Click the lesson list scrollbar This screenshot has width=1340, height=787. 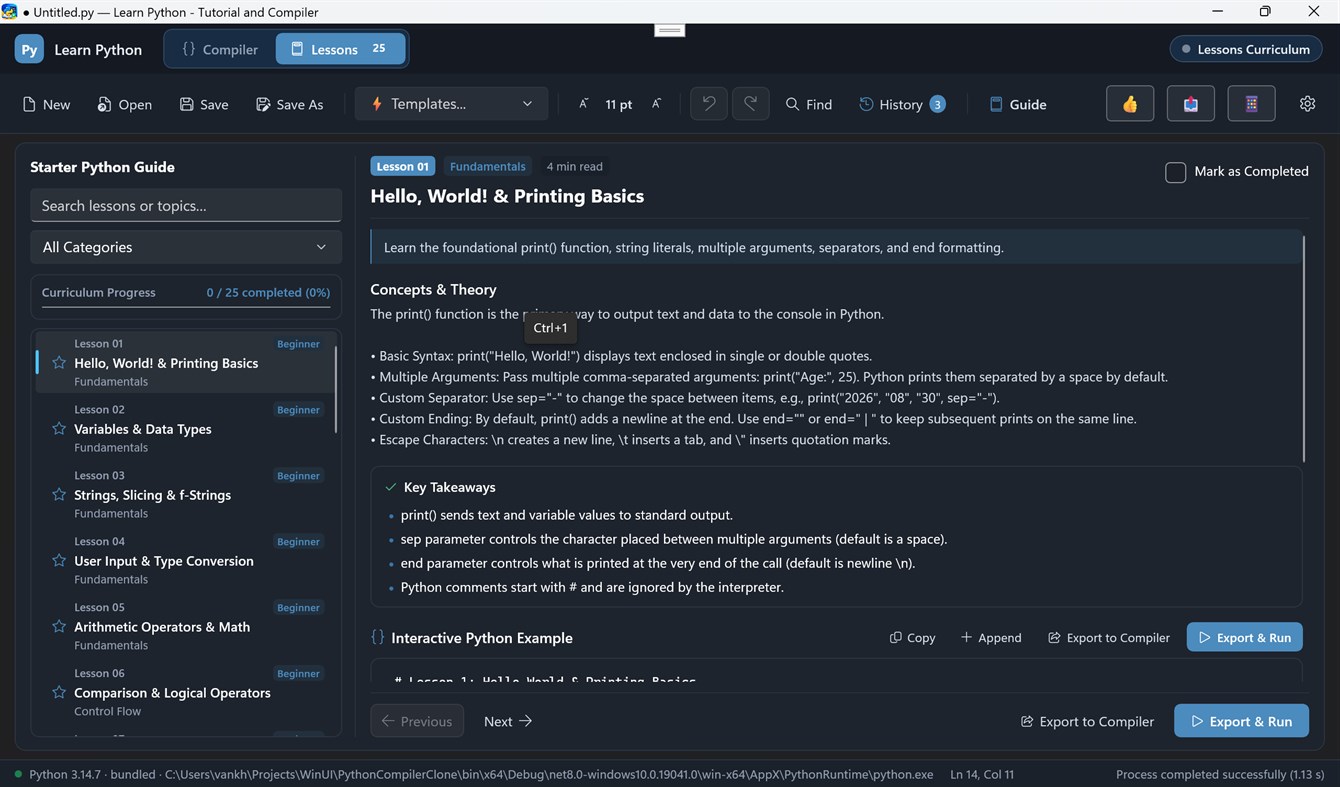click(336, 390)
